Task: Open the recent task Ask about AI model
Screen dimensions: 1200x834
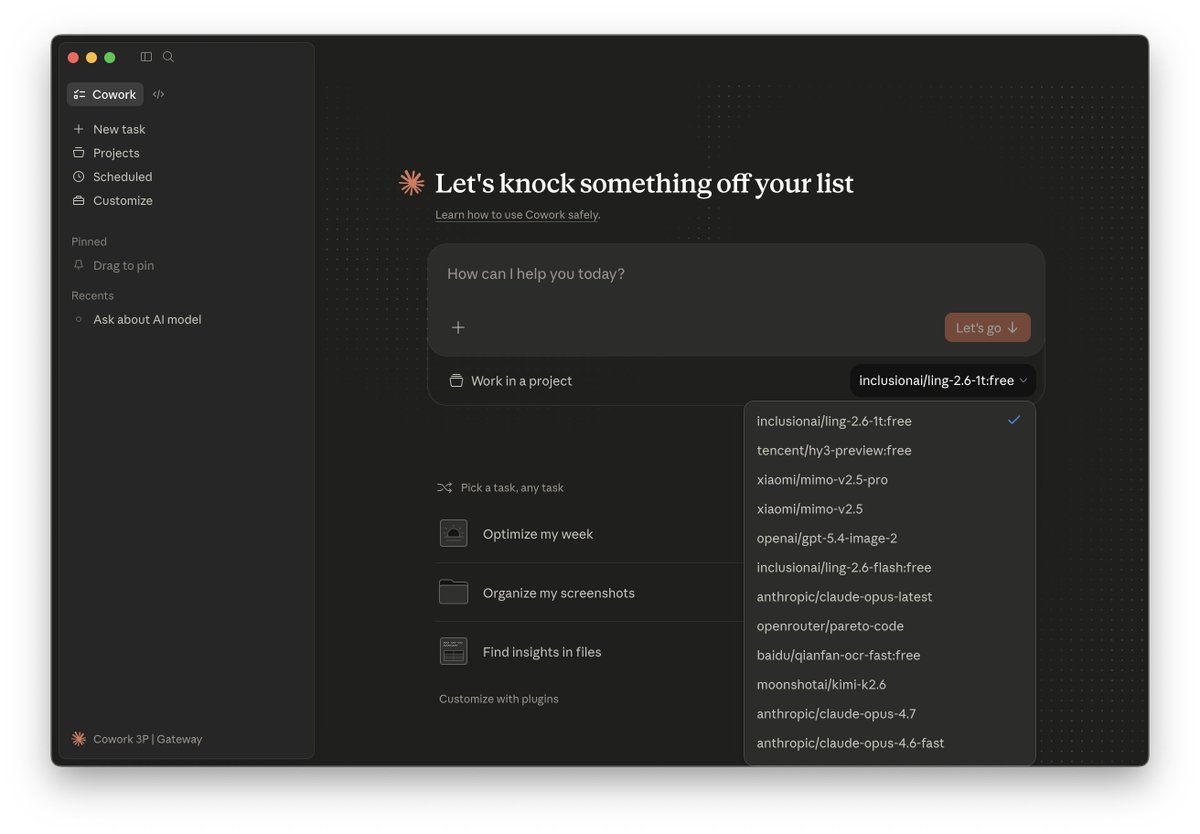Action: (147, 320)
